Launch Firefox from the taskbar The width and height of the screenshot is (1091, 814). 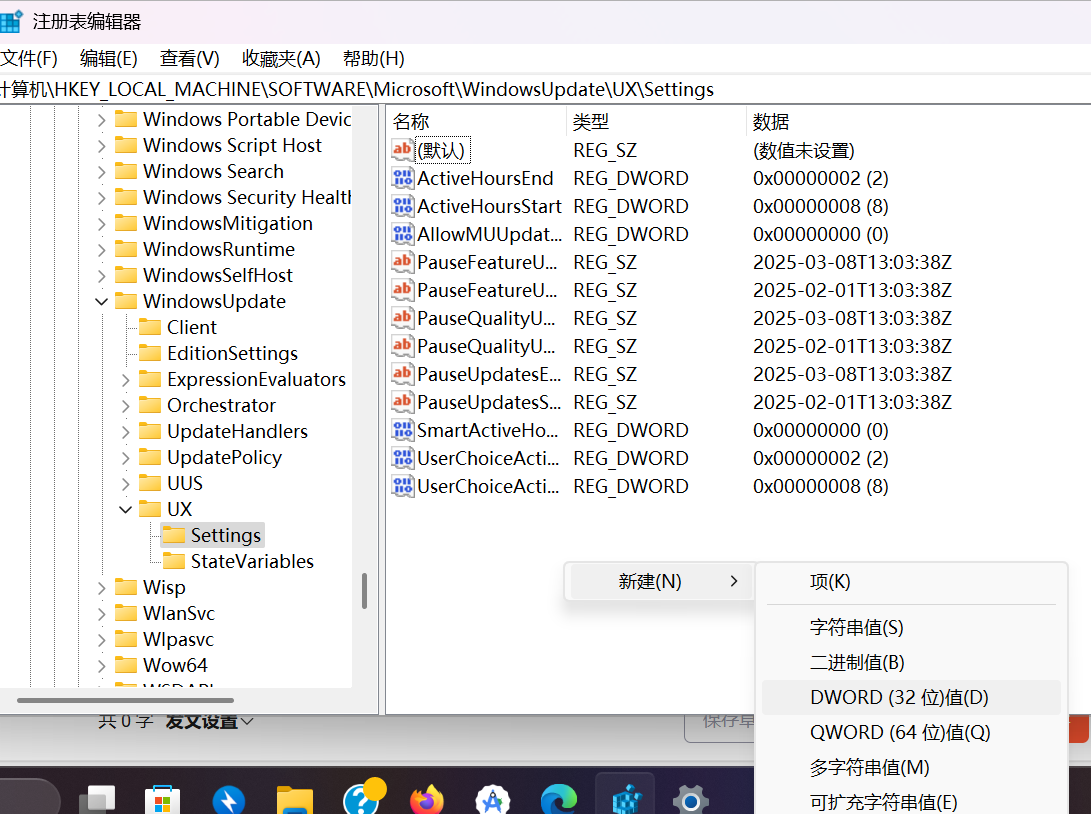pos(427,800)
